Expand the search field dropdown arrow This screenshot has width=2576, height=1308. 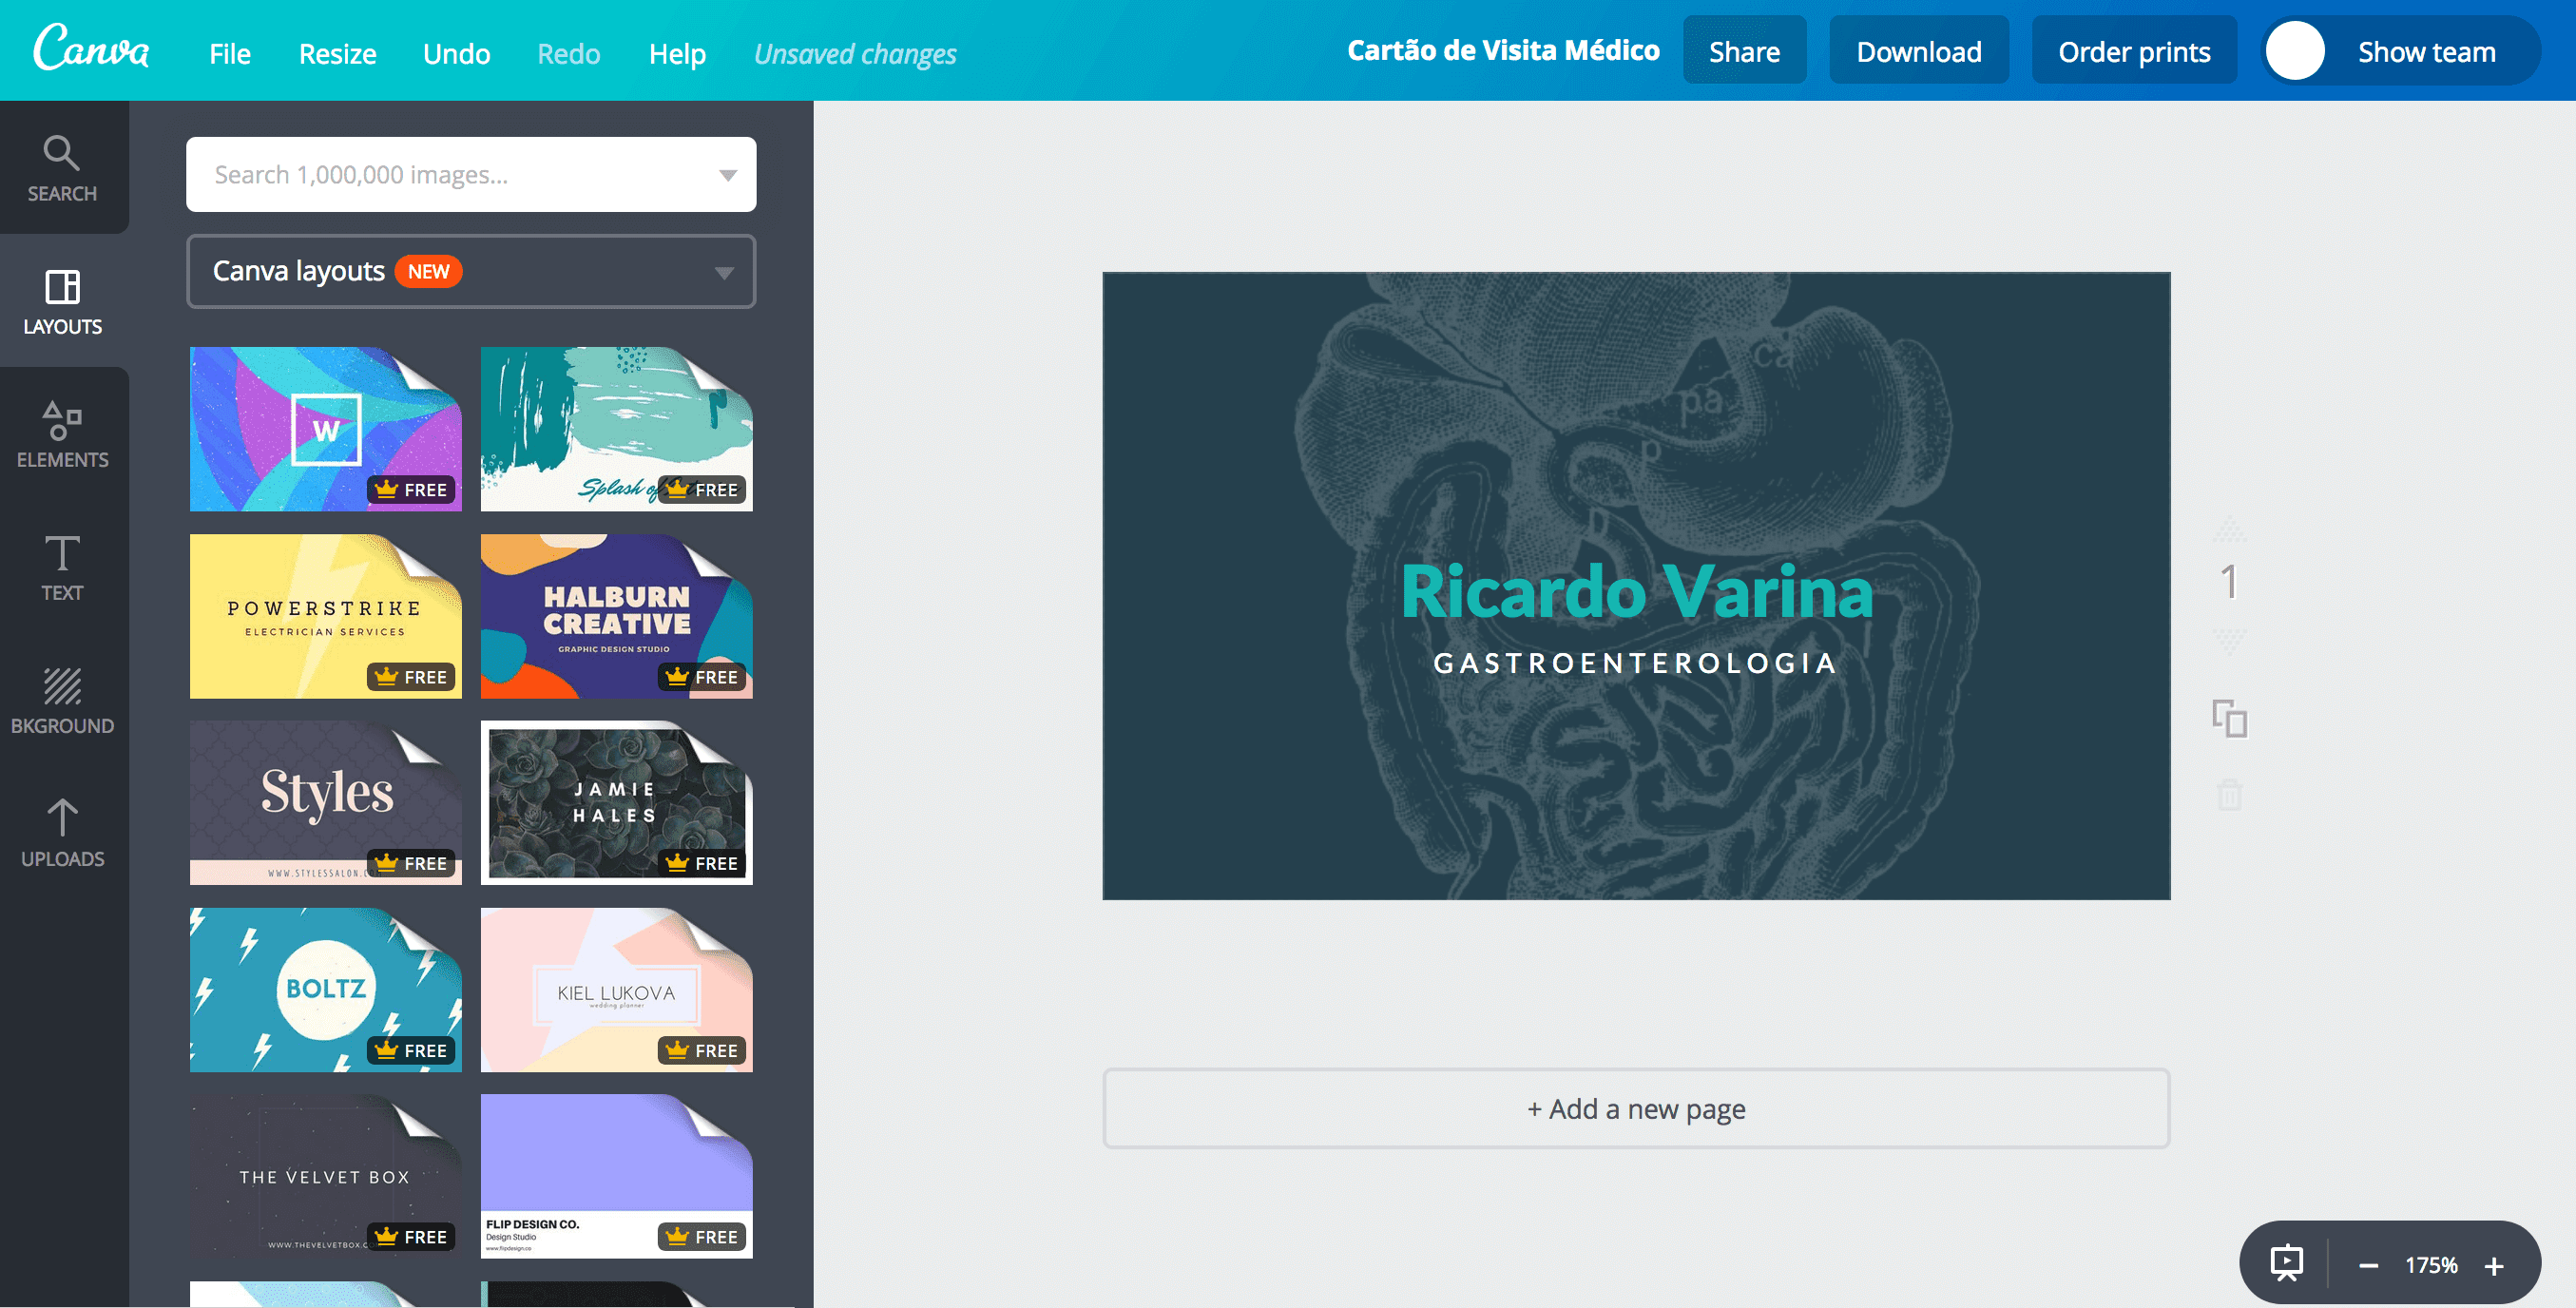(728, 175)
